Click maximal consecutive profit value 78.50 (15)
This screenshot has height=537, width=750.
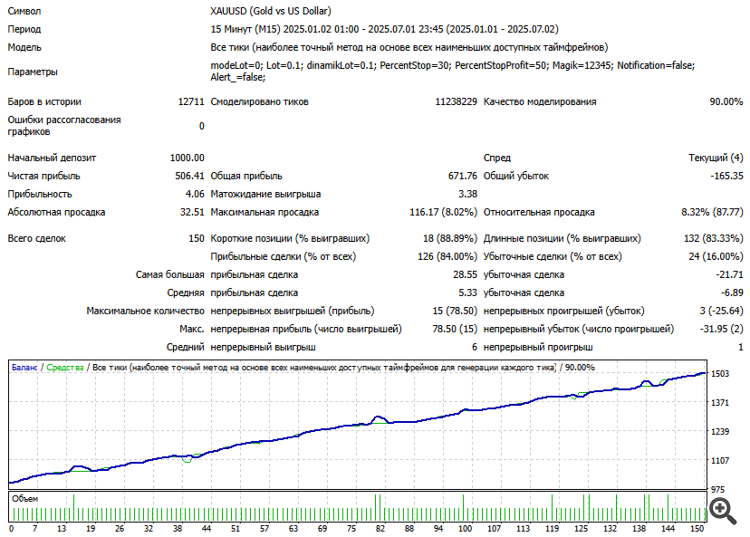(455, 329)
